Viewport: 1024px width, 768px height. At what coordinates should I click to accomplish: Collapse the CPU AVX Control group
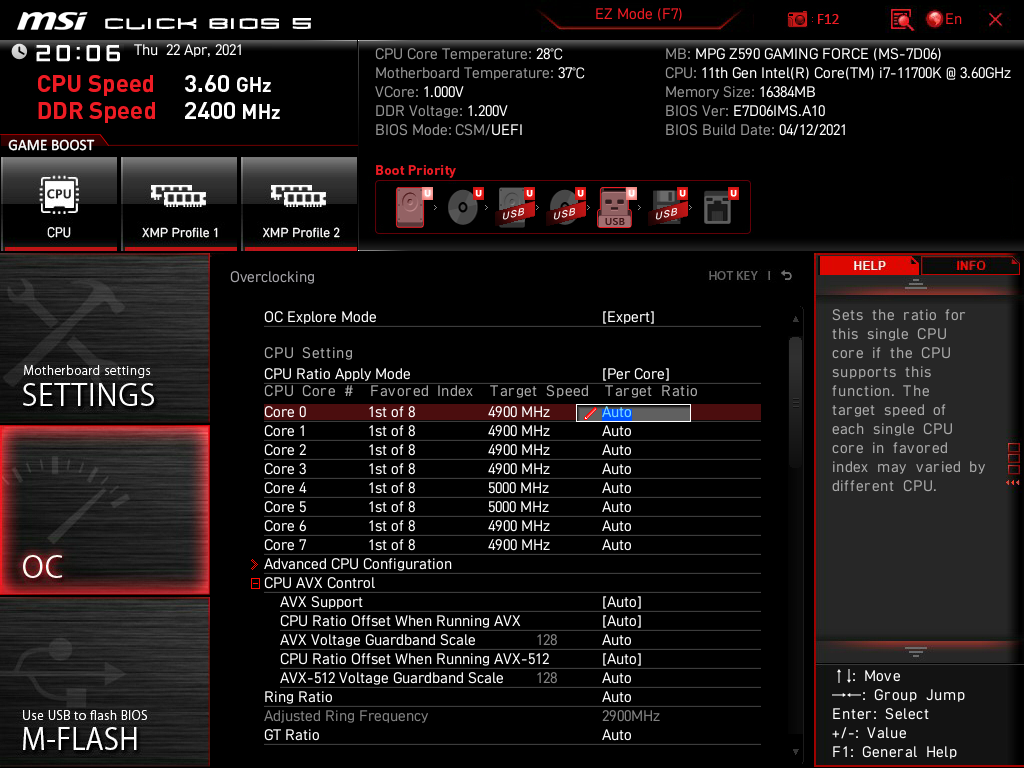(255, 583)
